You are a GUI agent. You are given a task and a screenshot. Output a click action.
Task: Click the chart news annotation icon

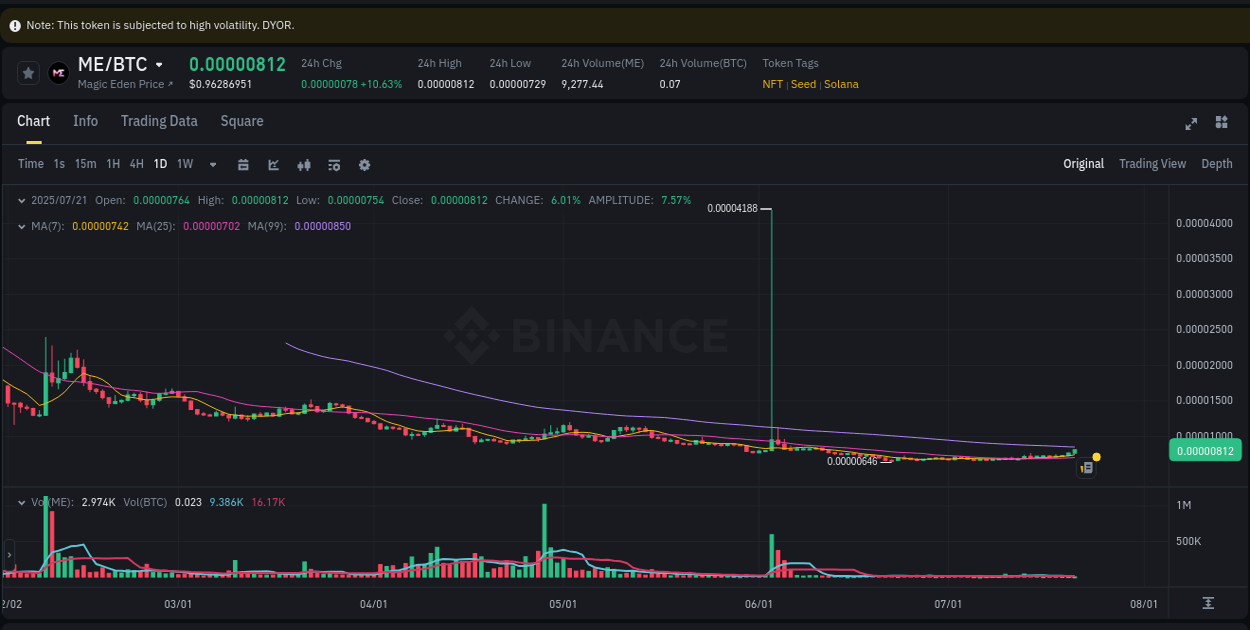pos(1086,467)
